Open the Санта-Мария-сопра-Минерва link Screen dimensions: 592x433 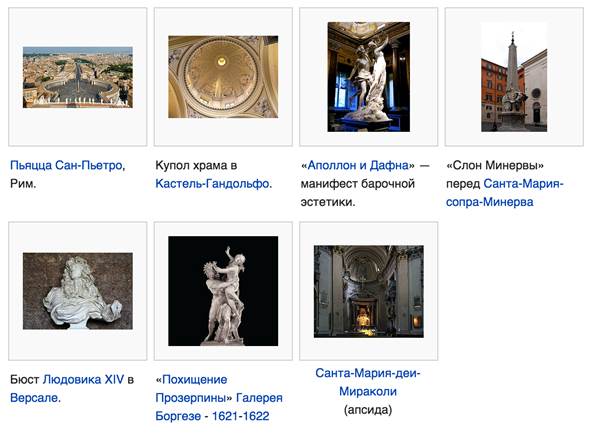click(x=504, y=193)
